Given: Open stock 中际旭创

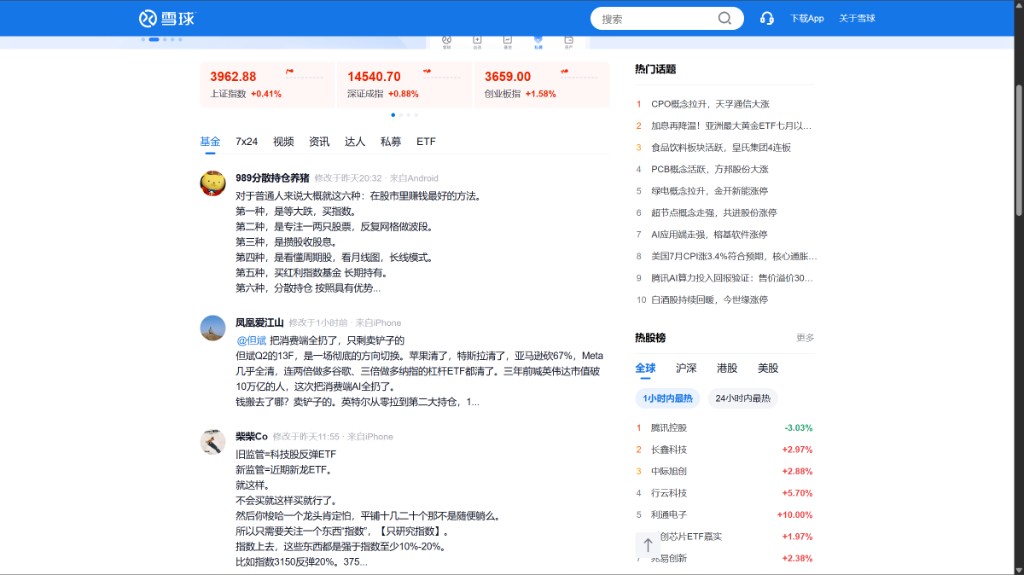Looking at the screenshot, I should pyautogui.click(x=669, y=471).
